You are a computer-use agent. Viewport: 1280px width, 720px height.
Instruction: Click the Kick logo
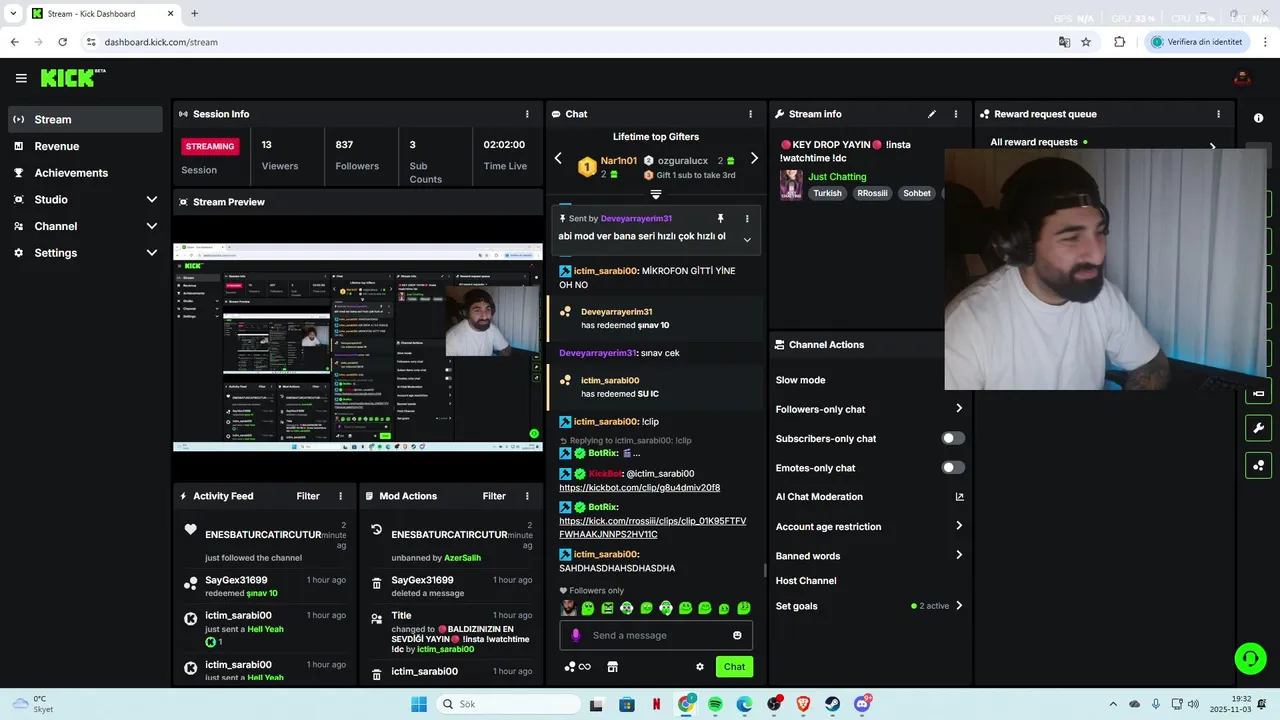[73, 78]
